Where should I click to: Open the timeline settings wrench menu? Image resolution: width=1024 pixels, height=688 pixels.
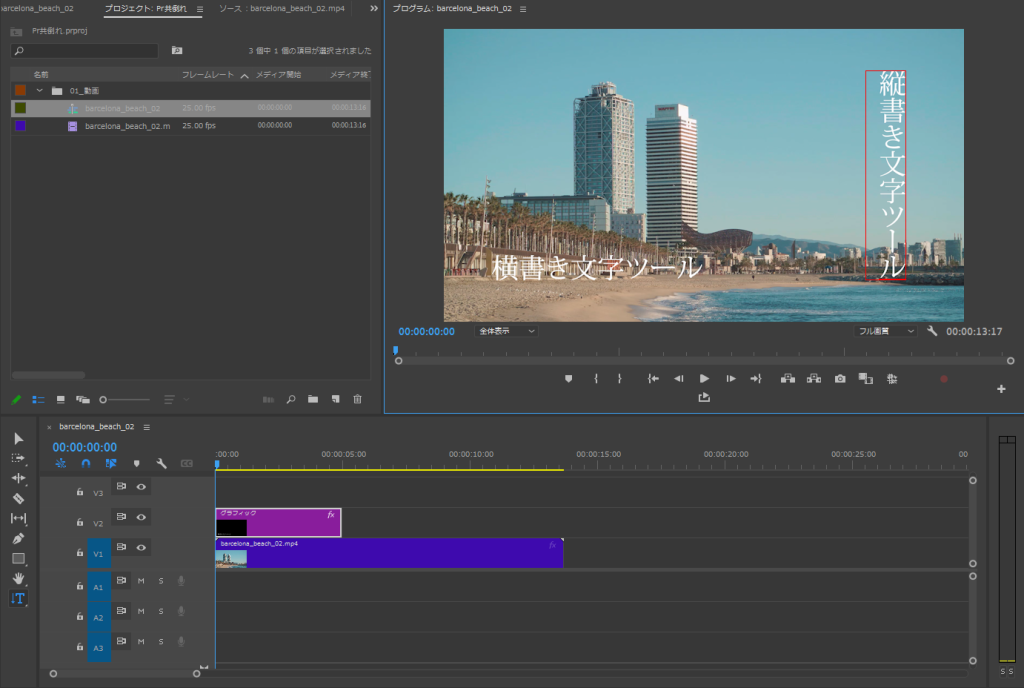[x=161, y=462]
